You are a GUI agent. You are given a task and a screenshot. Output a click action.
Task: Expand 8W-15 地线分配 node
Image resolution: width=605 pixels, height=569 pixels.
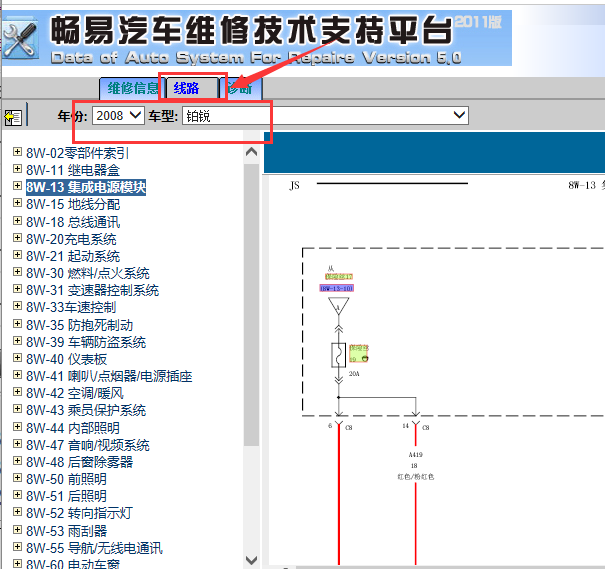[17, 203]
